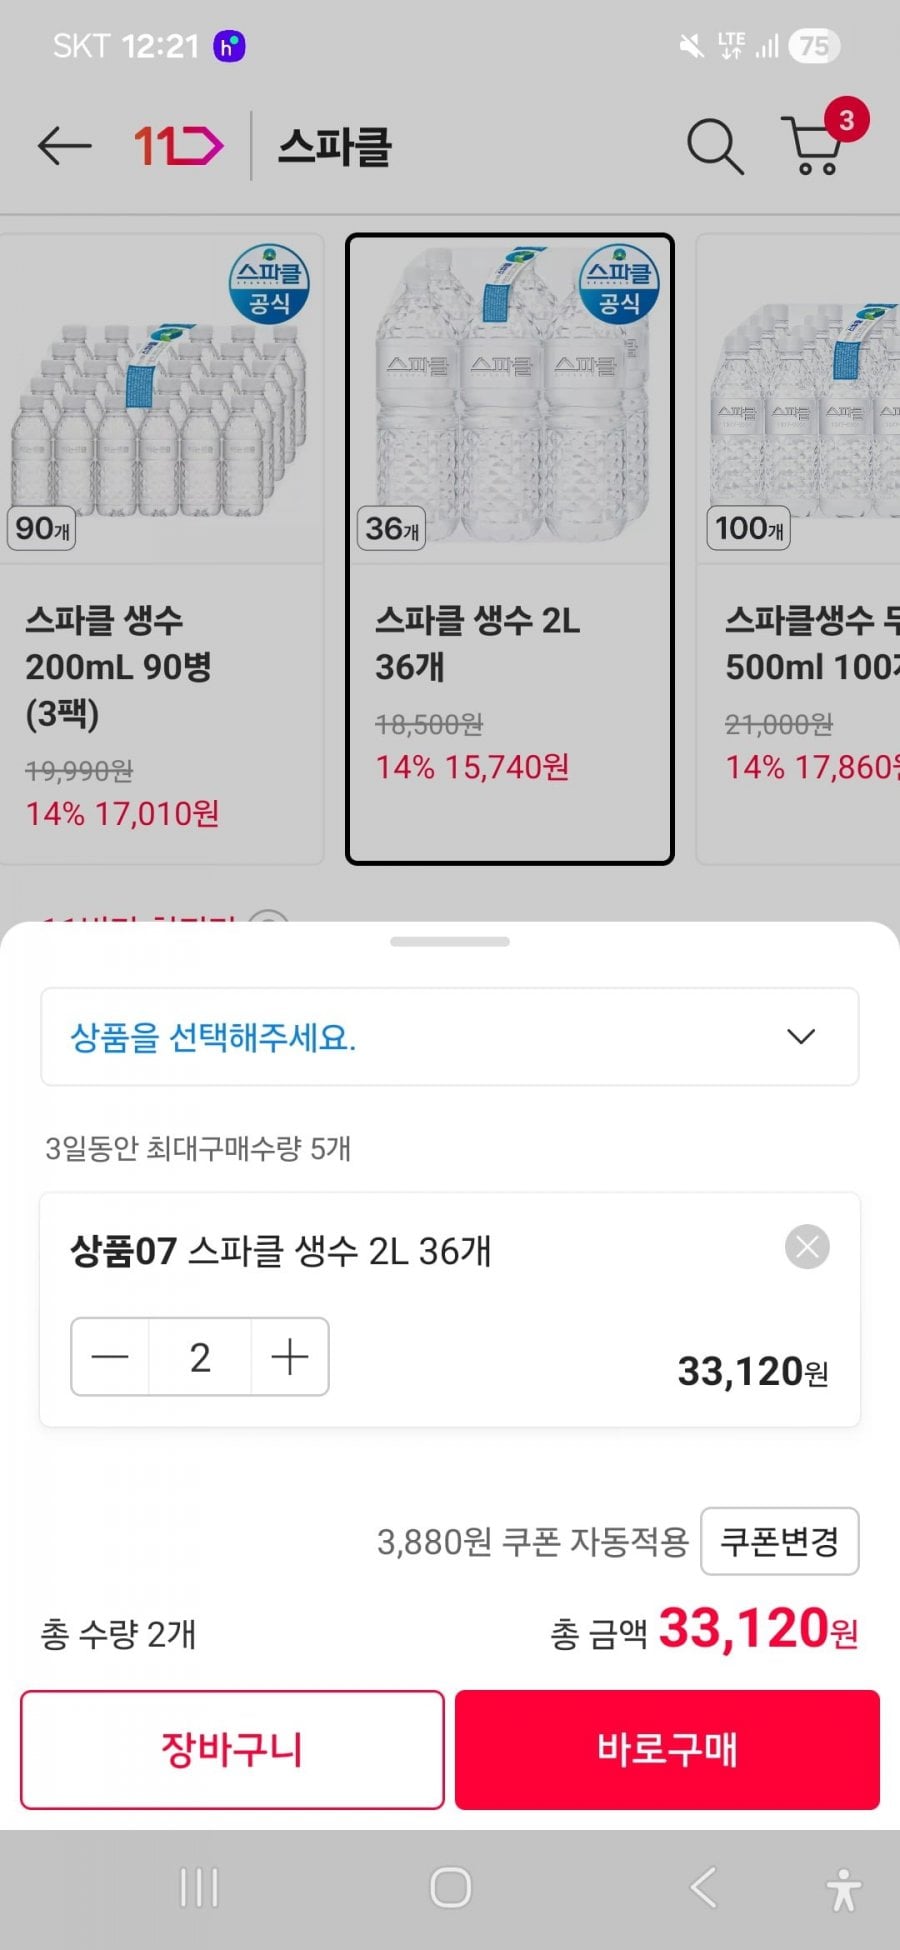This screenshot has width=900, height=1950.
Task: Select the 스파클 생수 2L 36개 product image
Action: pos(509,400)
